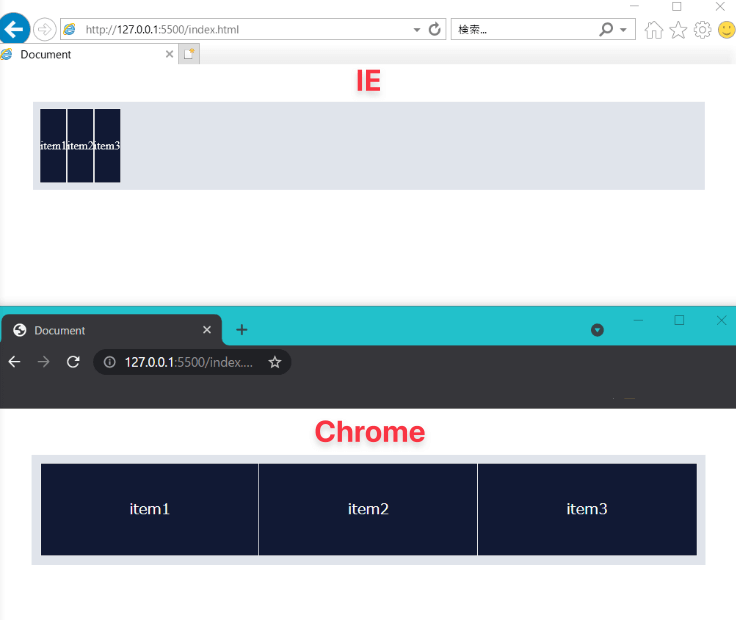Screen dimensions: 736x620
Task: Open a new Chrome tab with plus
Action: tap(241, 330)
